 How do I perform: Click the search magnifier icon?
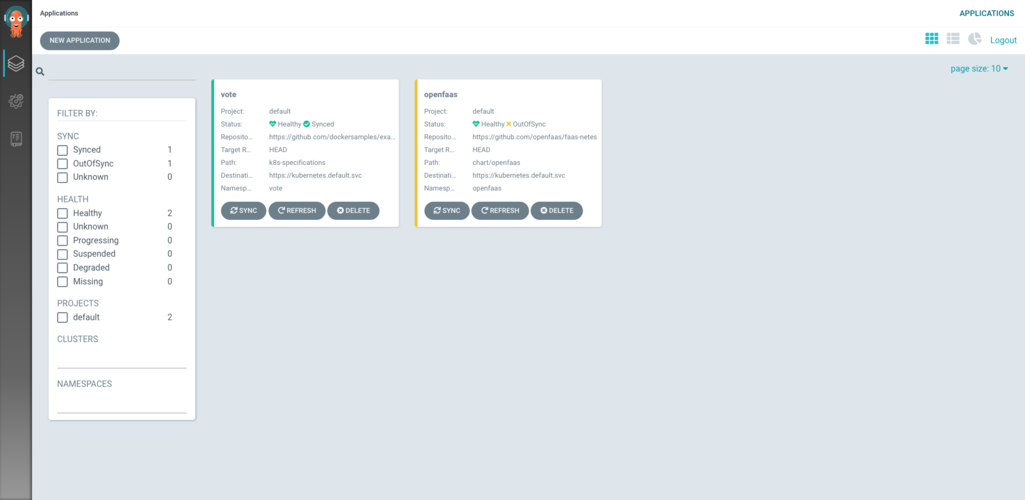[40, 72]
